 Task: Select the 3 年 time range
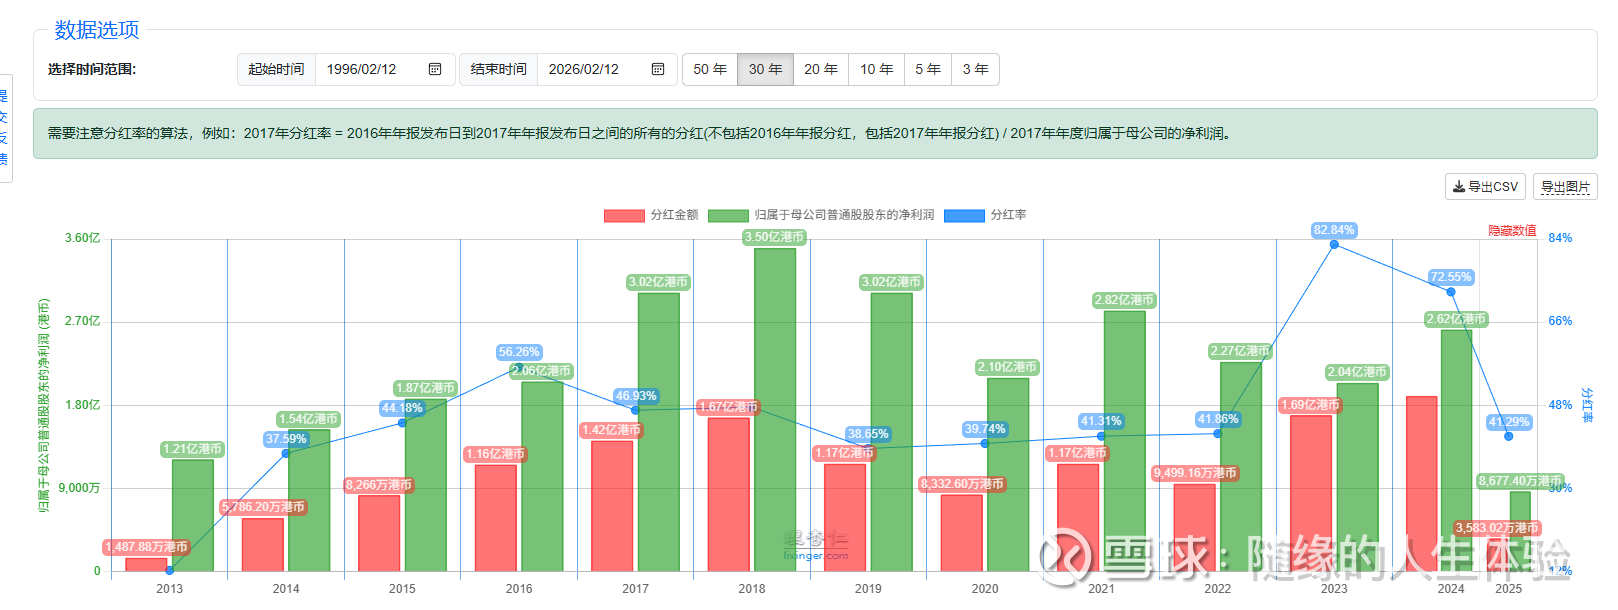click(976, 69)
